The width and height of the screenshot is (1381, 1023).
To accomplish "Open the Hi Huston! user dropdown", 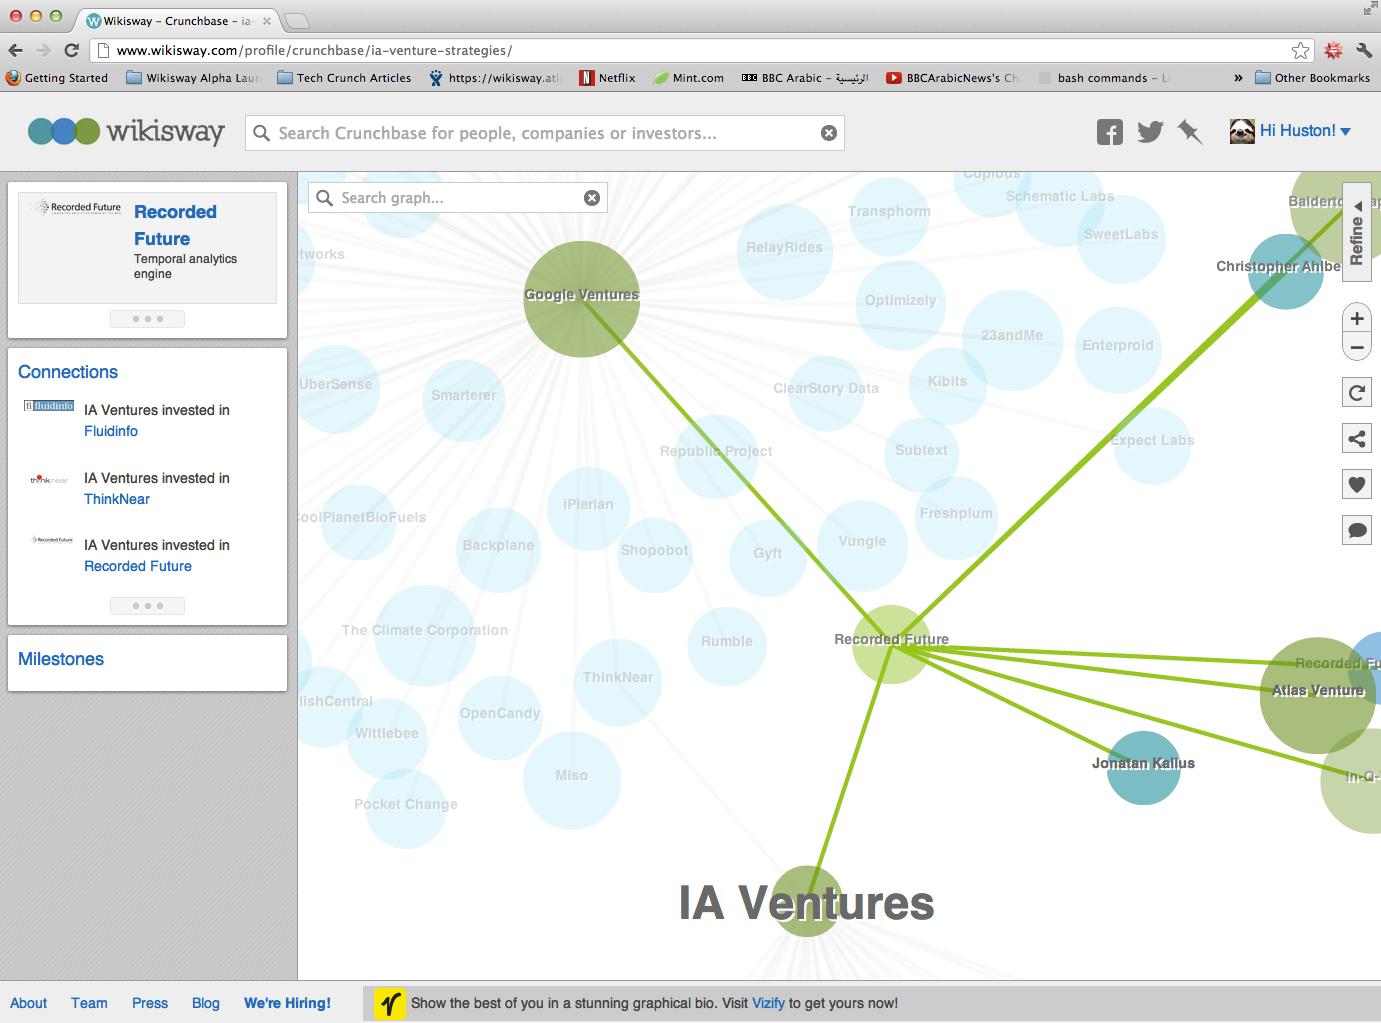I will pyautogui.click(x=1305, y=131).
